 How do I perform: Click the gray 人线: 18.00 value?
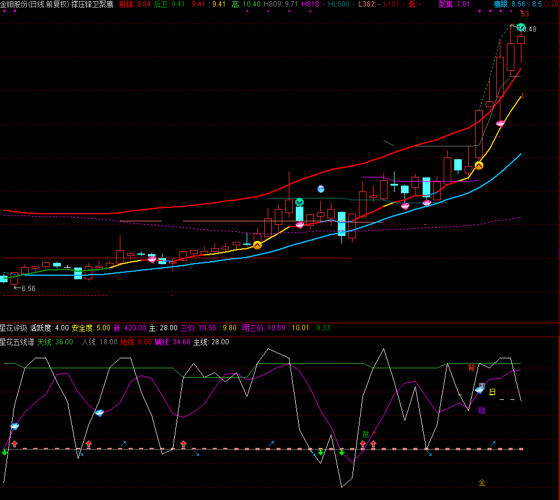[99, 342]
